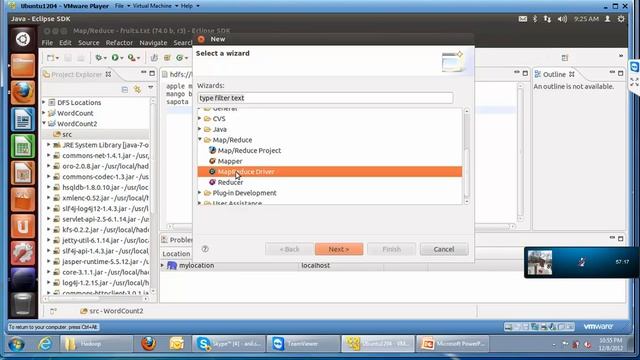Select Project Explorer tab
640x360 pixels.
[x=77, y=74]
